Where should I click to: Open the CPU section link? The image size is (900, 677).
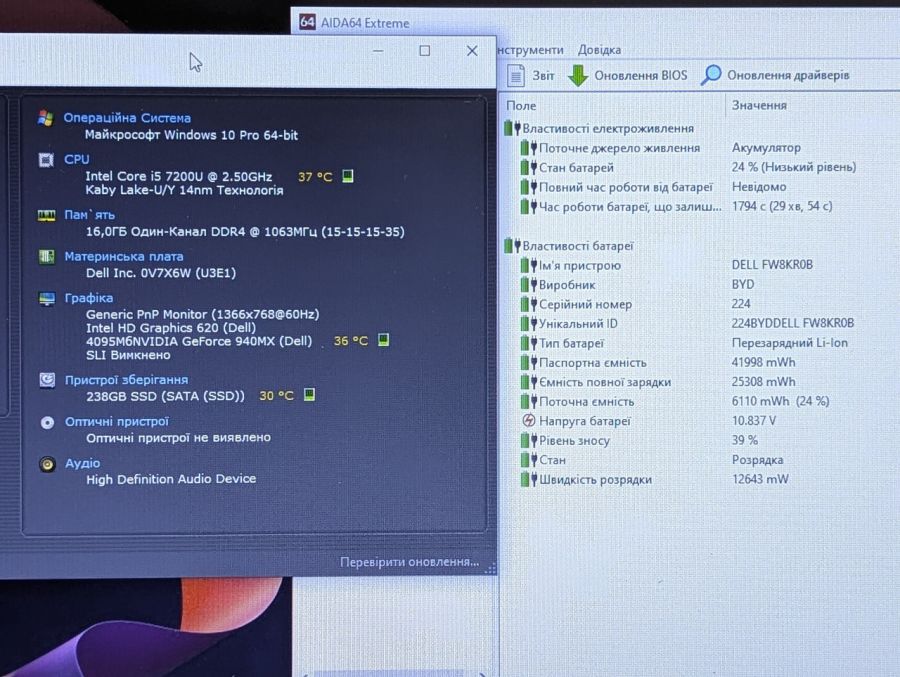[x=76, y=159]
